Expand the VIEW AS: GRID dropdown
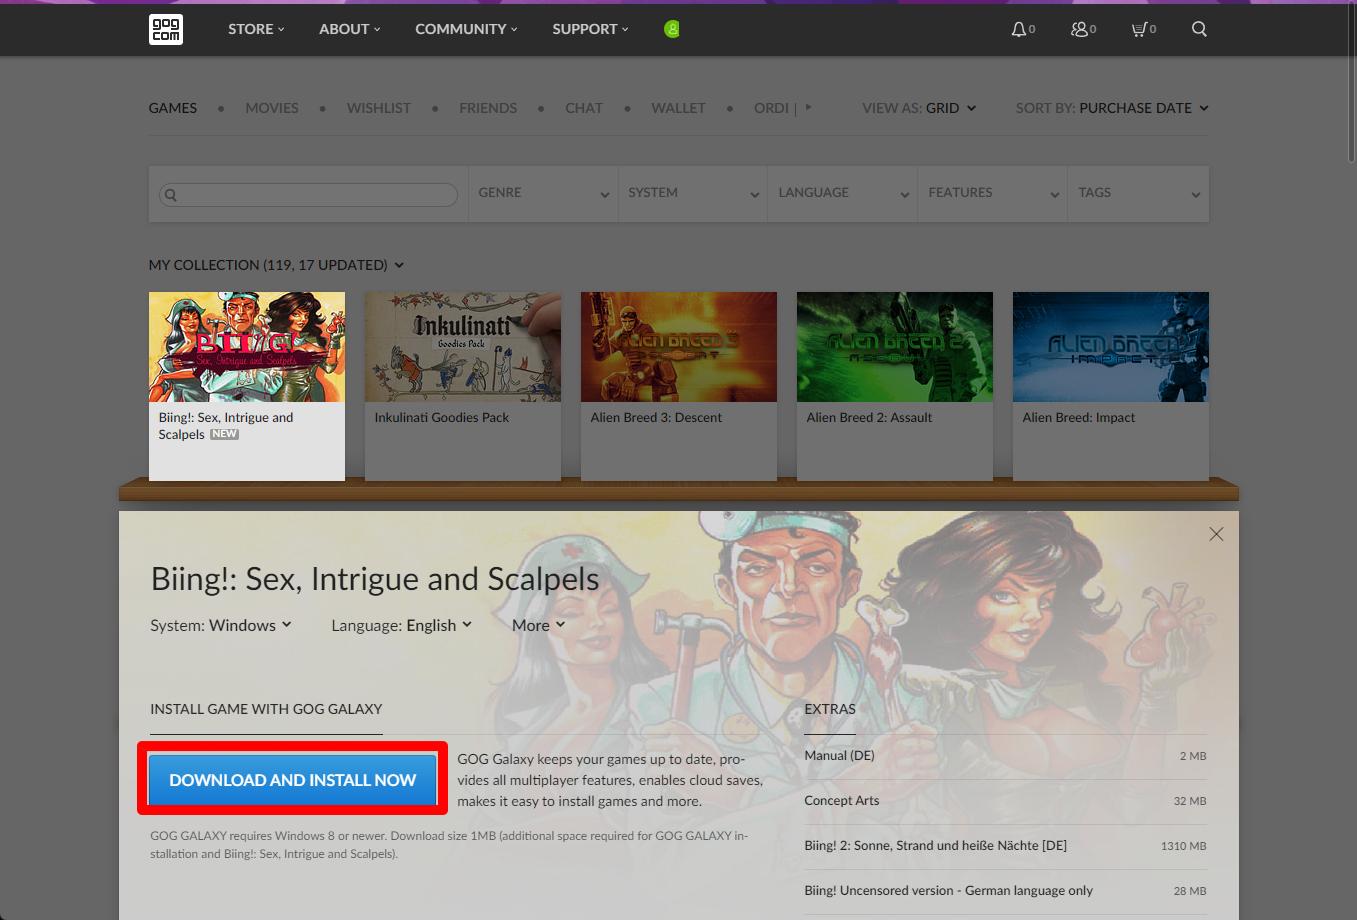This screenshot has height=920, width=1357. [919, 108]
